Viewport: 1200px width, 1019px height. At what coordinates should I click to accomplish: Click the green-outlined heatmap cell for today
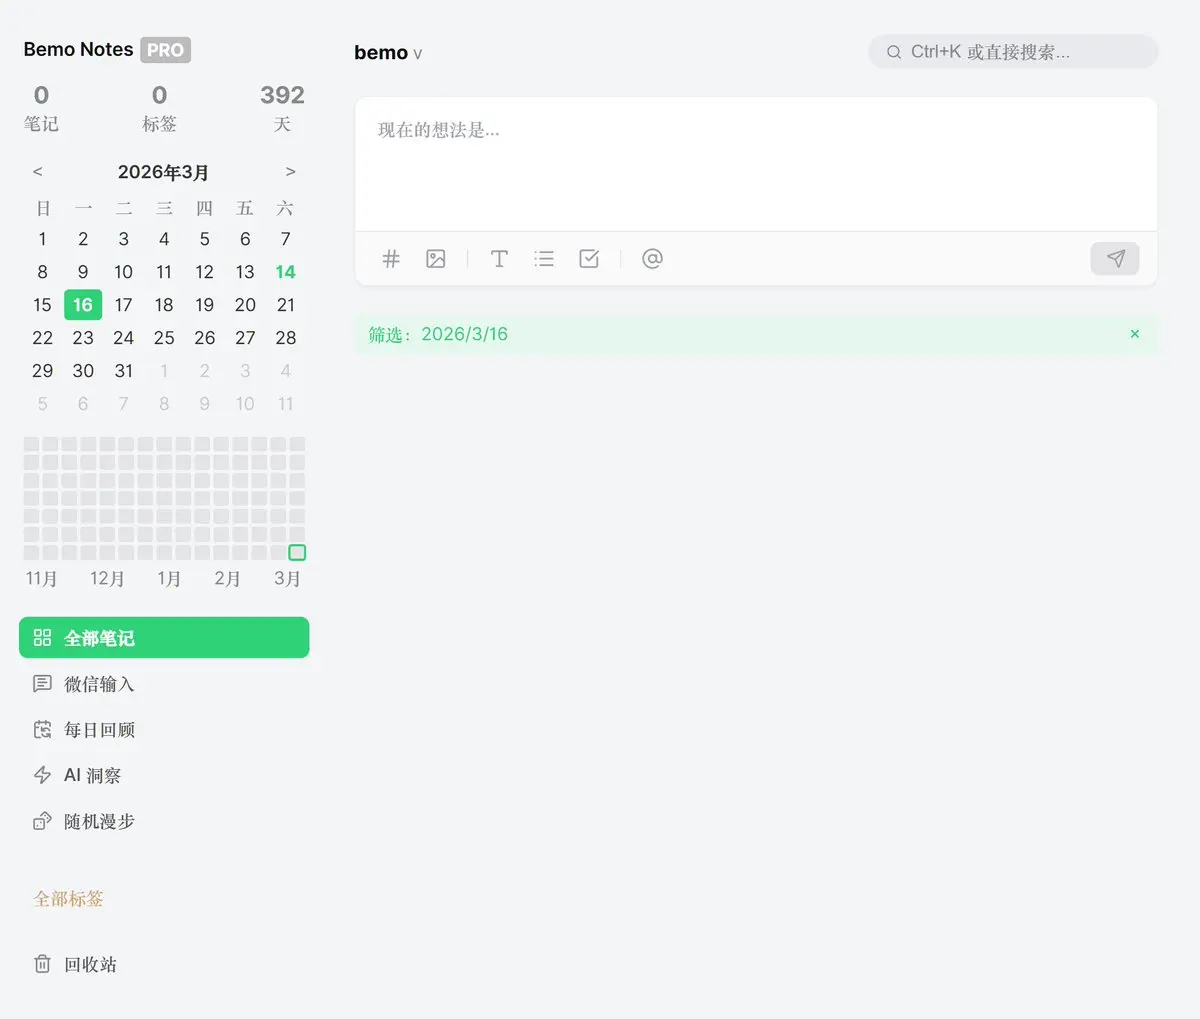(x=297, y=553)
